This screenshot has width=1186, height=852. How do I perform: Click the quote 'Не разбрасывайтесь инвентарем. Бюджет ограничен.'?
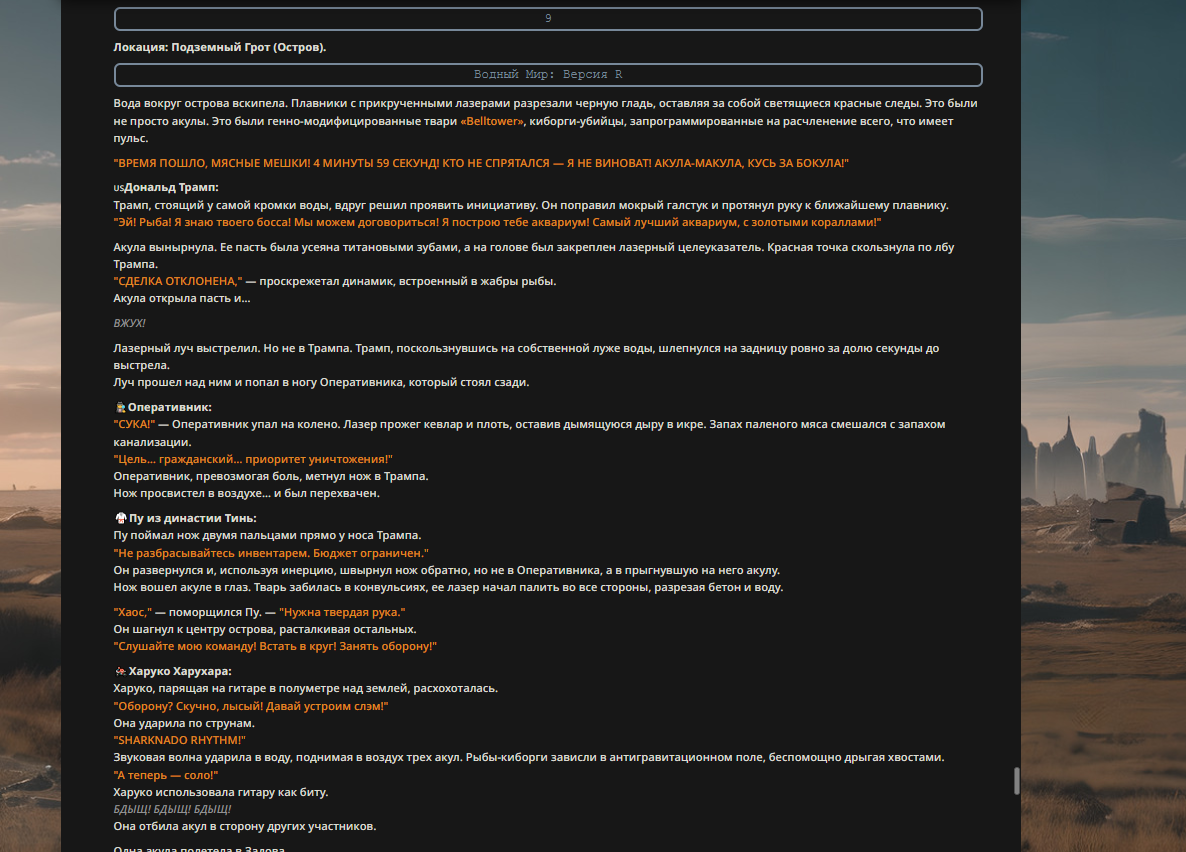(x=271, y=553)
